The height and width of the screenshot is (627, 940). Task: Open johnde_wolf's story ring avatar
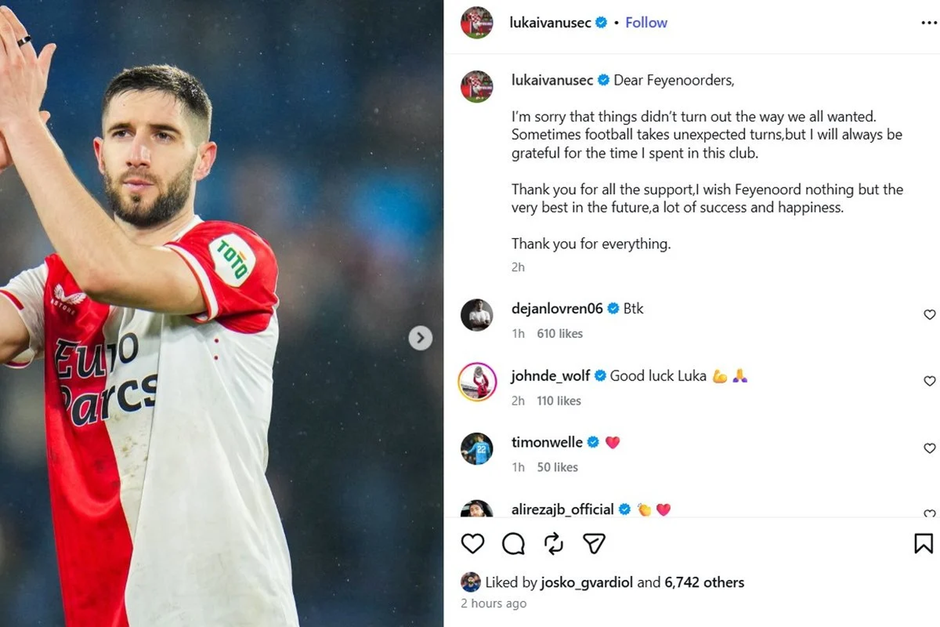pos(477,382)
